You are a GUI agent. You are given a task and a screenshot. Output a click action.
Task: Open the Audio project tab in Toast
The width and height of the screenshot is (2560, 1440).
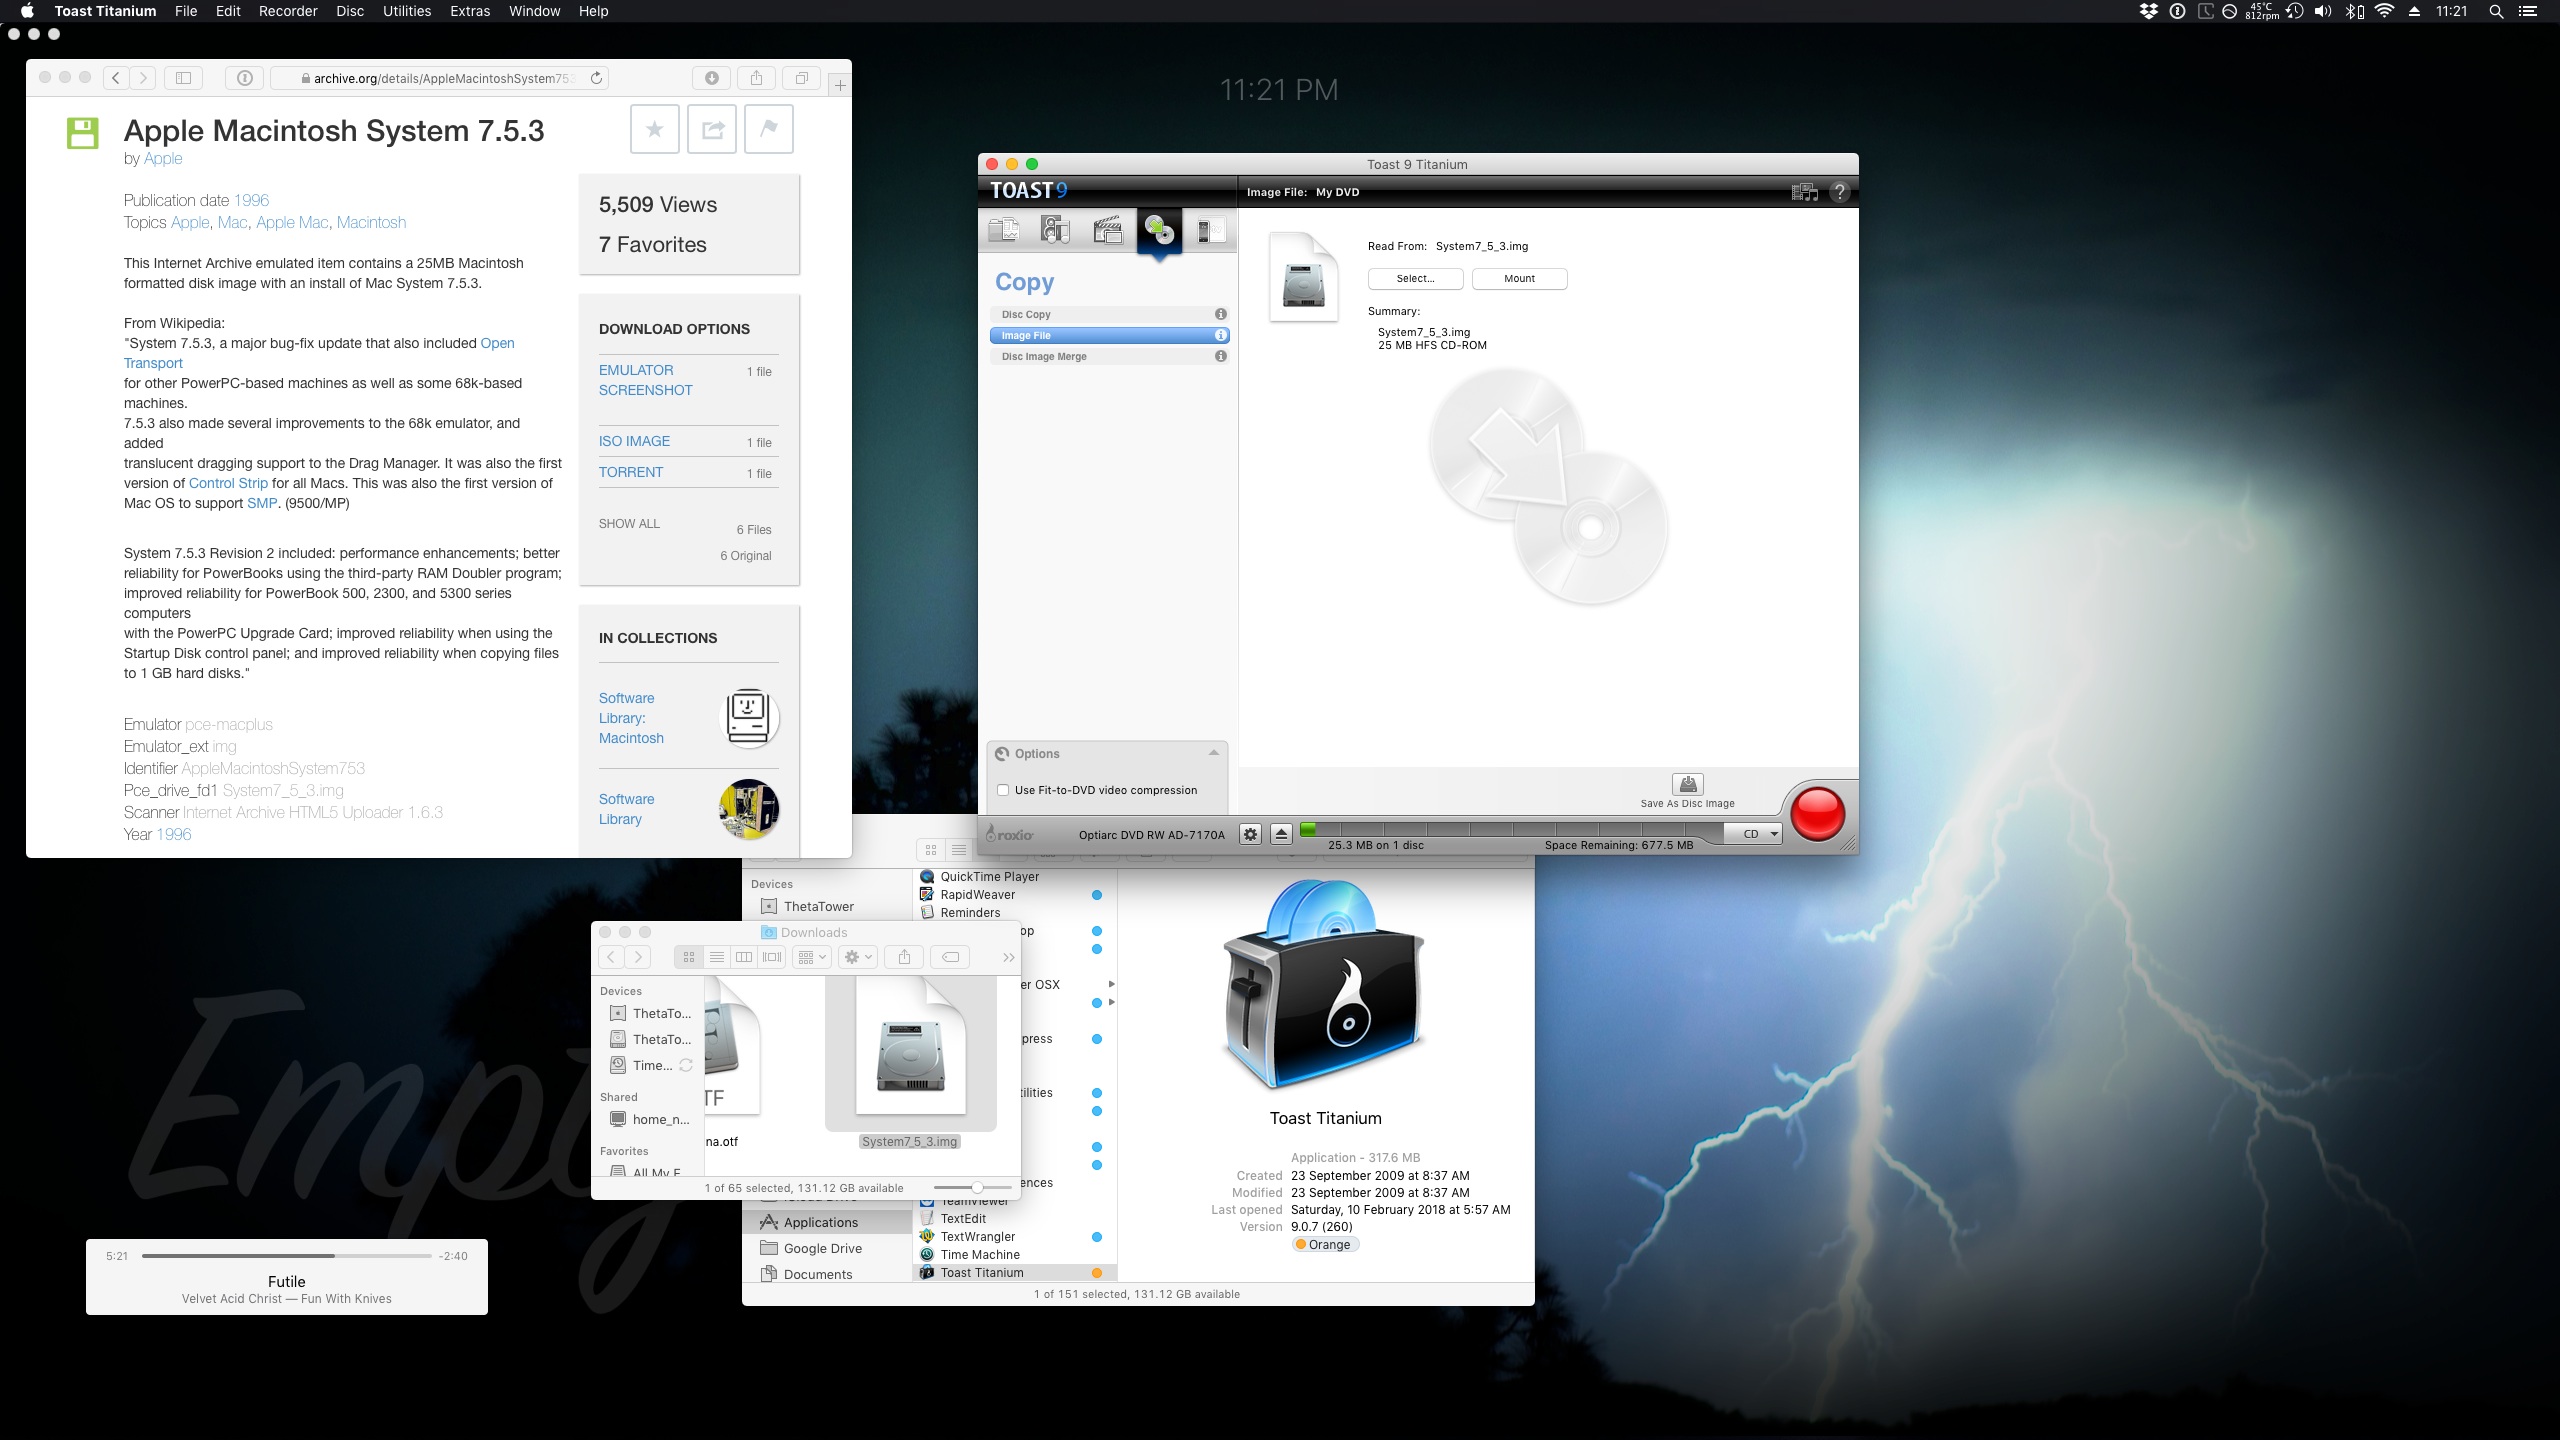click(1056, 231)
